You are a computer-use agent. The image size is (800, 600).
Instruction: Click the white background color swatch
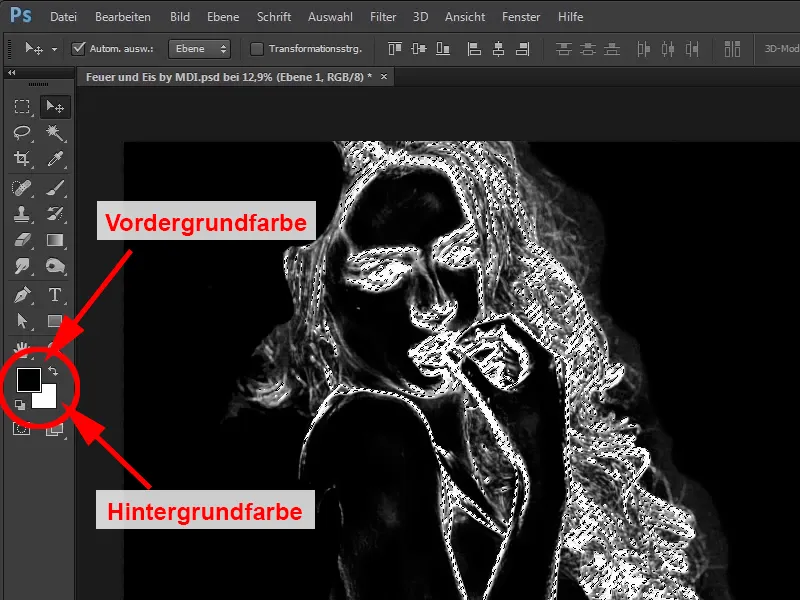pyautogui.click(x=48, y=400)
